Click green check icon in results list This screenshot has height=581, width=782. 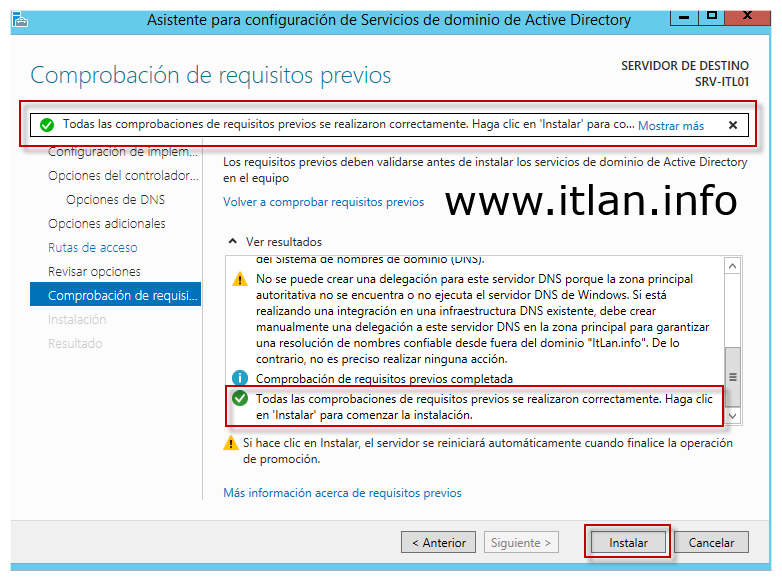pos(240,399)
